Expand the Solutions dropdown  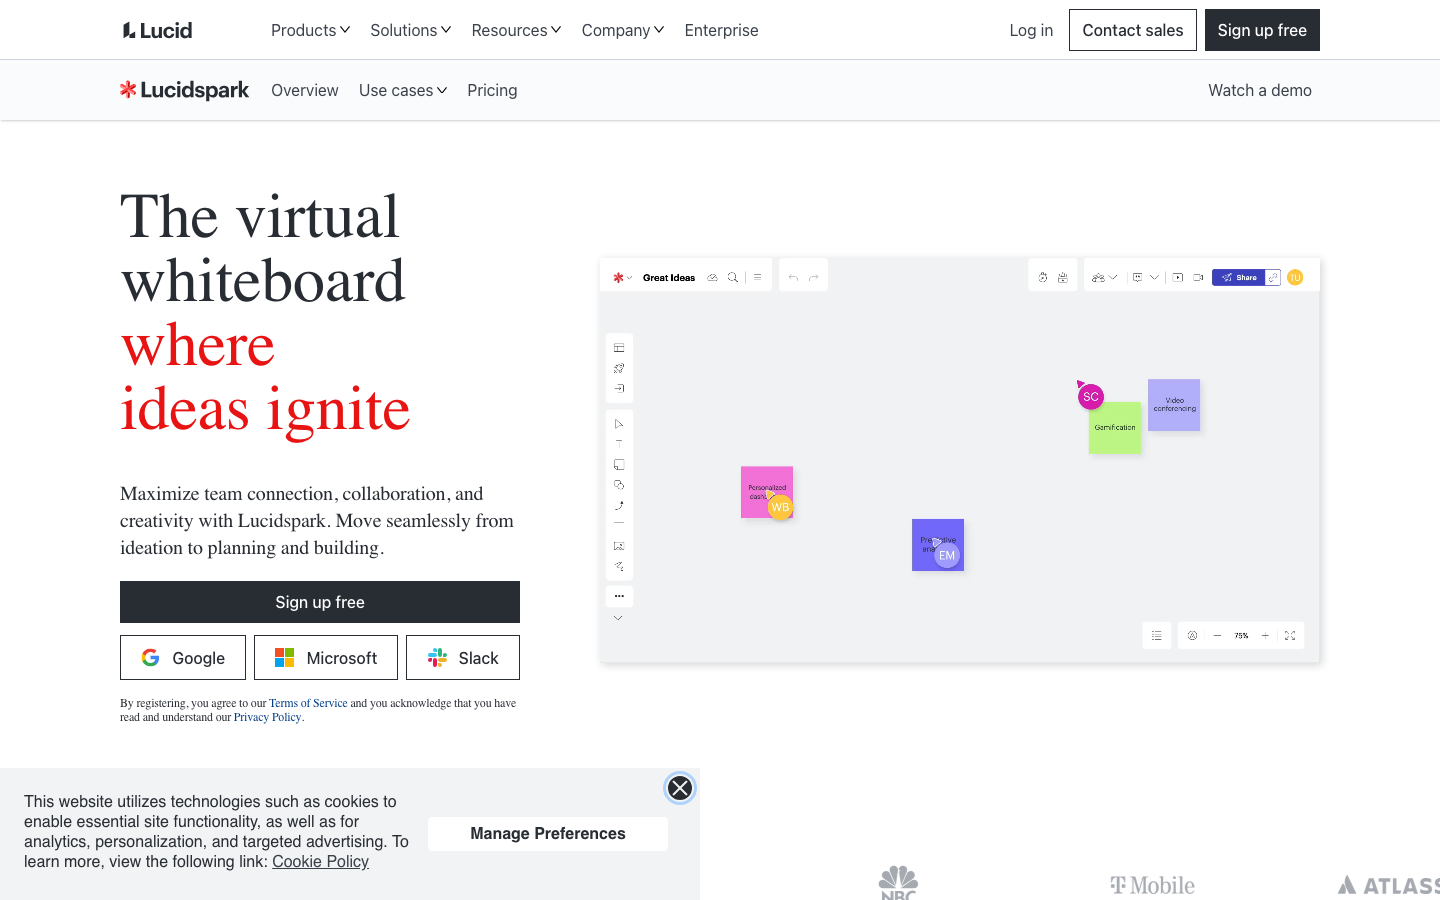411,30
